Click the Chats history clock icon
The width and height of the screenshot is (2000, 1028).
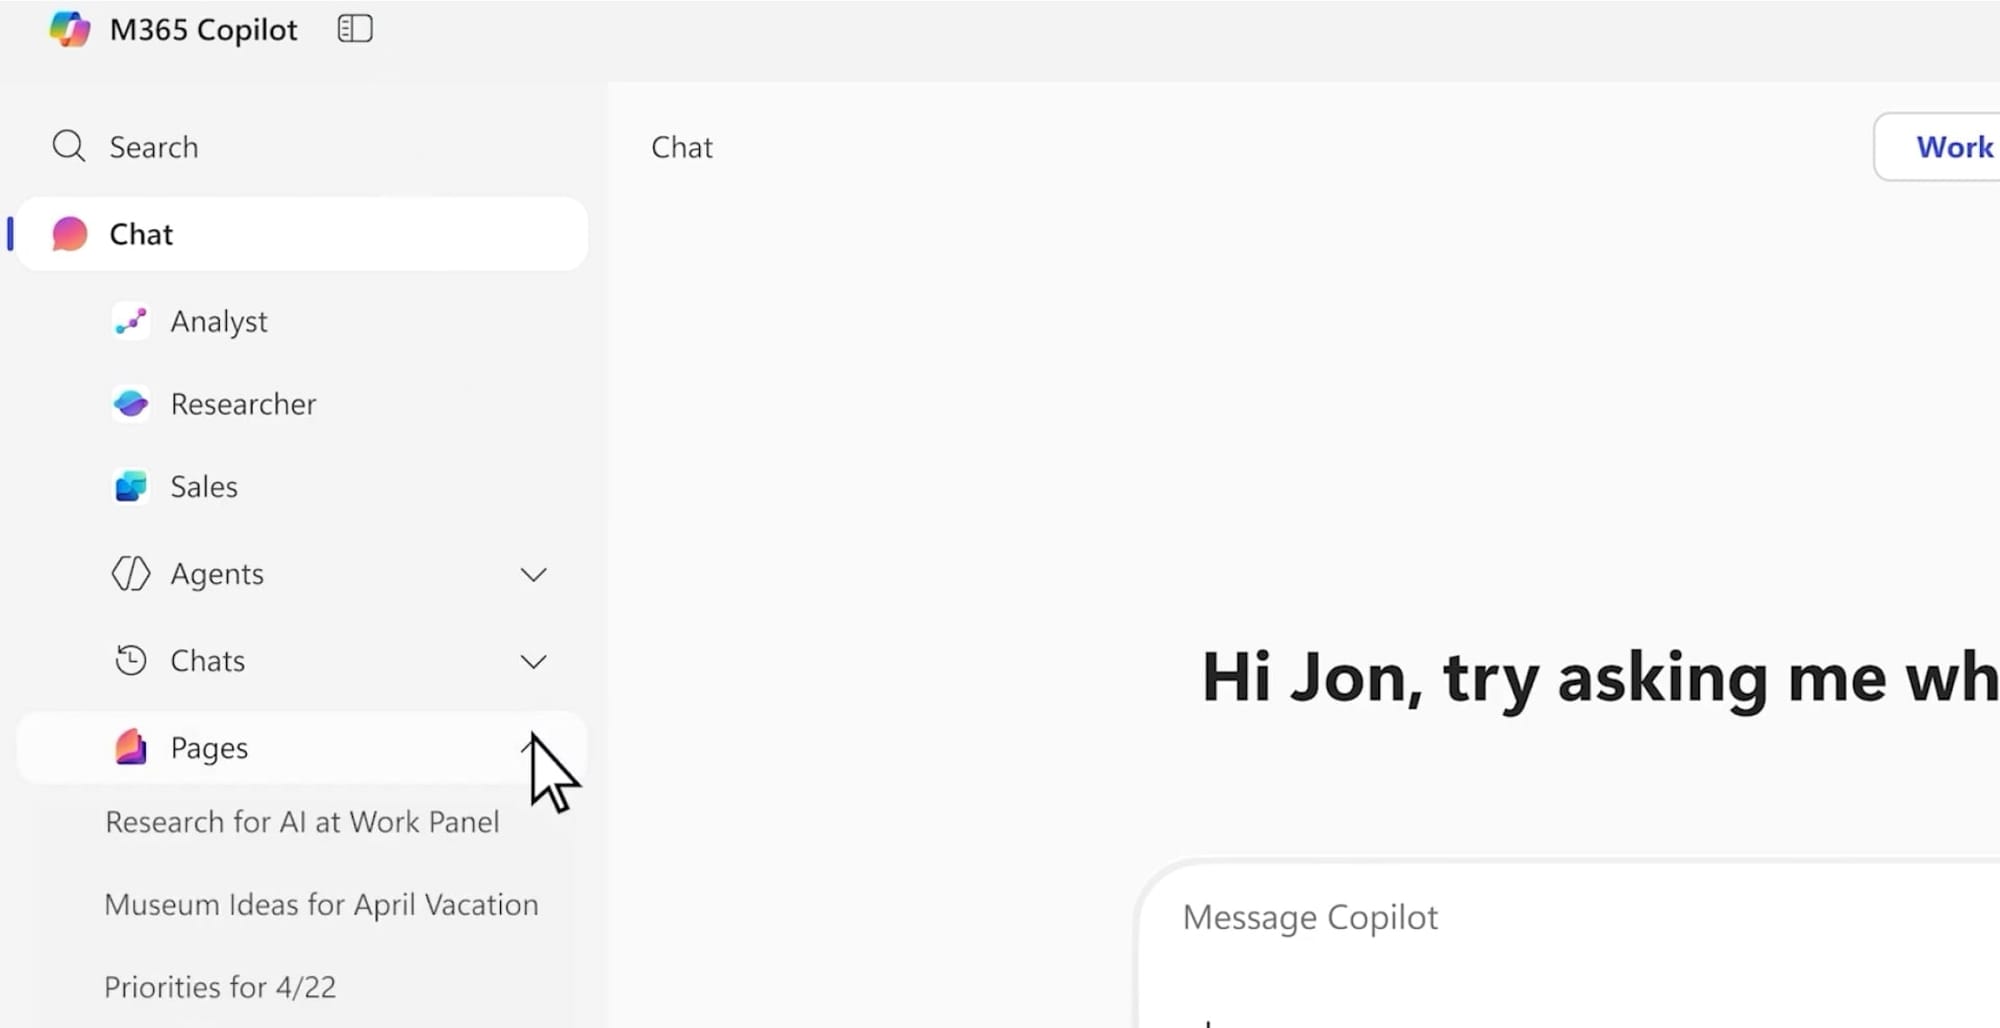[131, 661]
